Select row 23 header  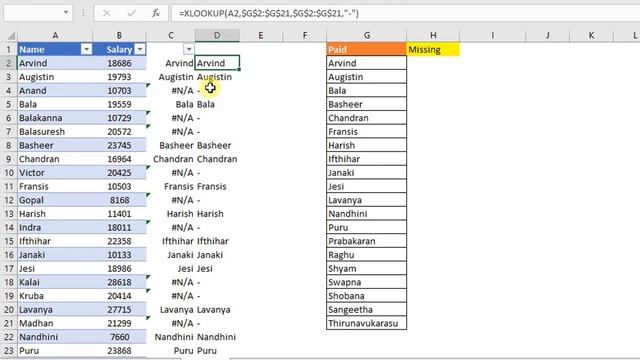click(9, 351)
